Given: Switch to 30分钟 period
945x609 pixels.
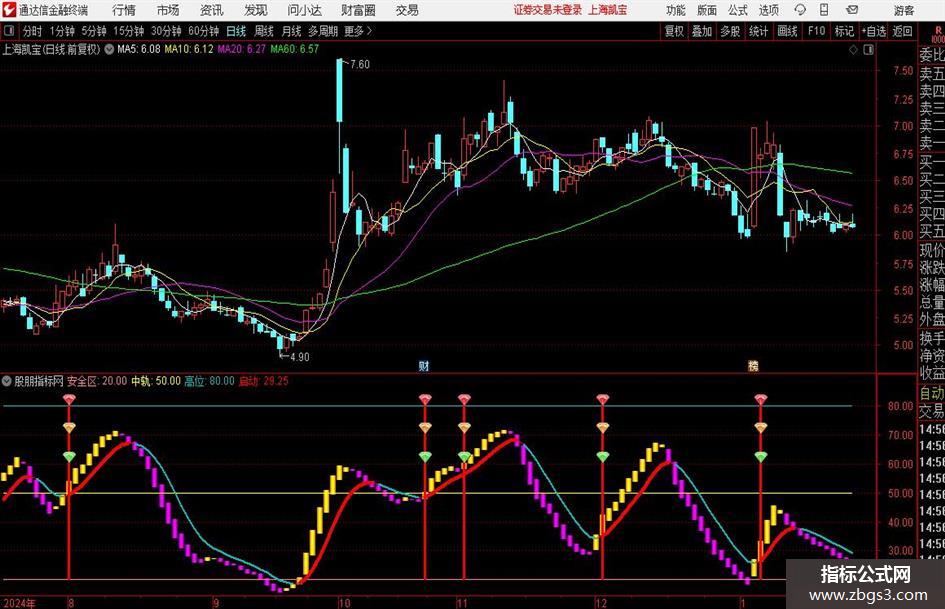Looking at the screenshot, I should [166, 31].
